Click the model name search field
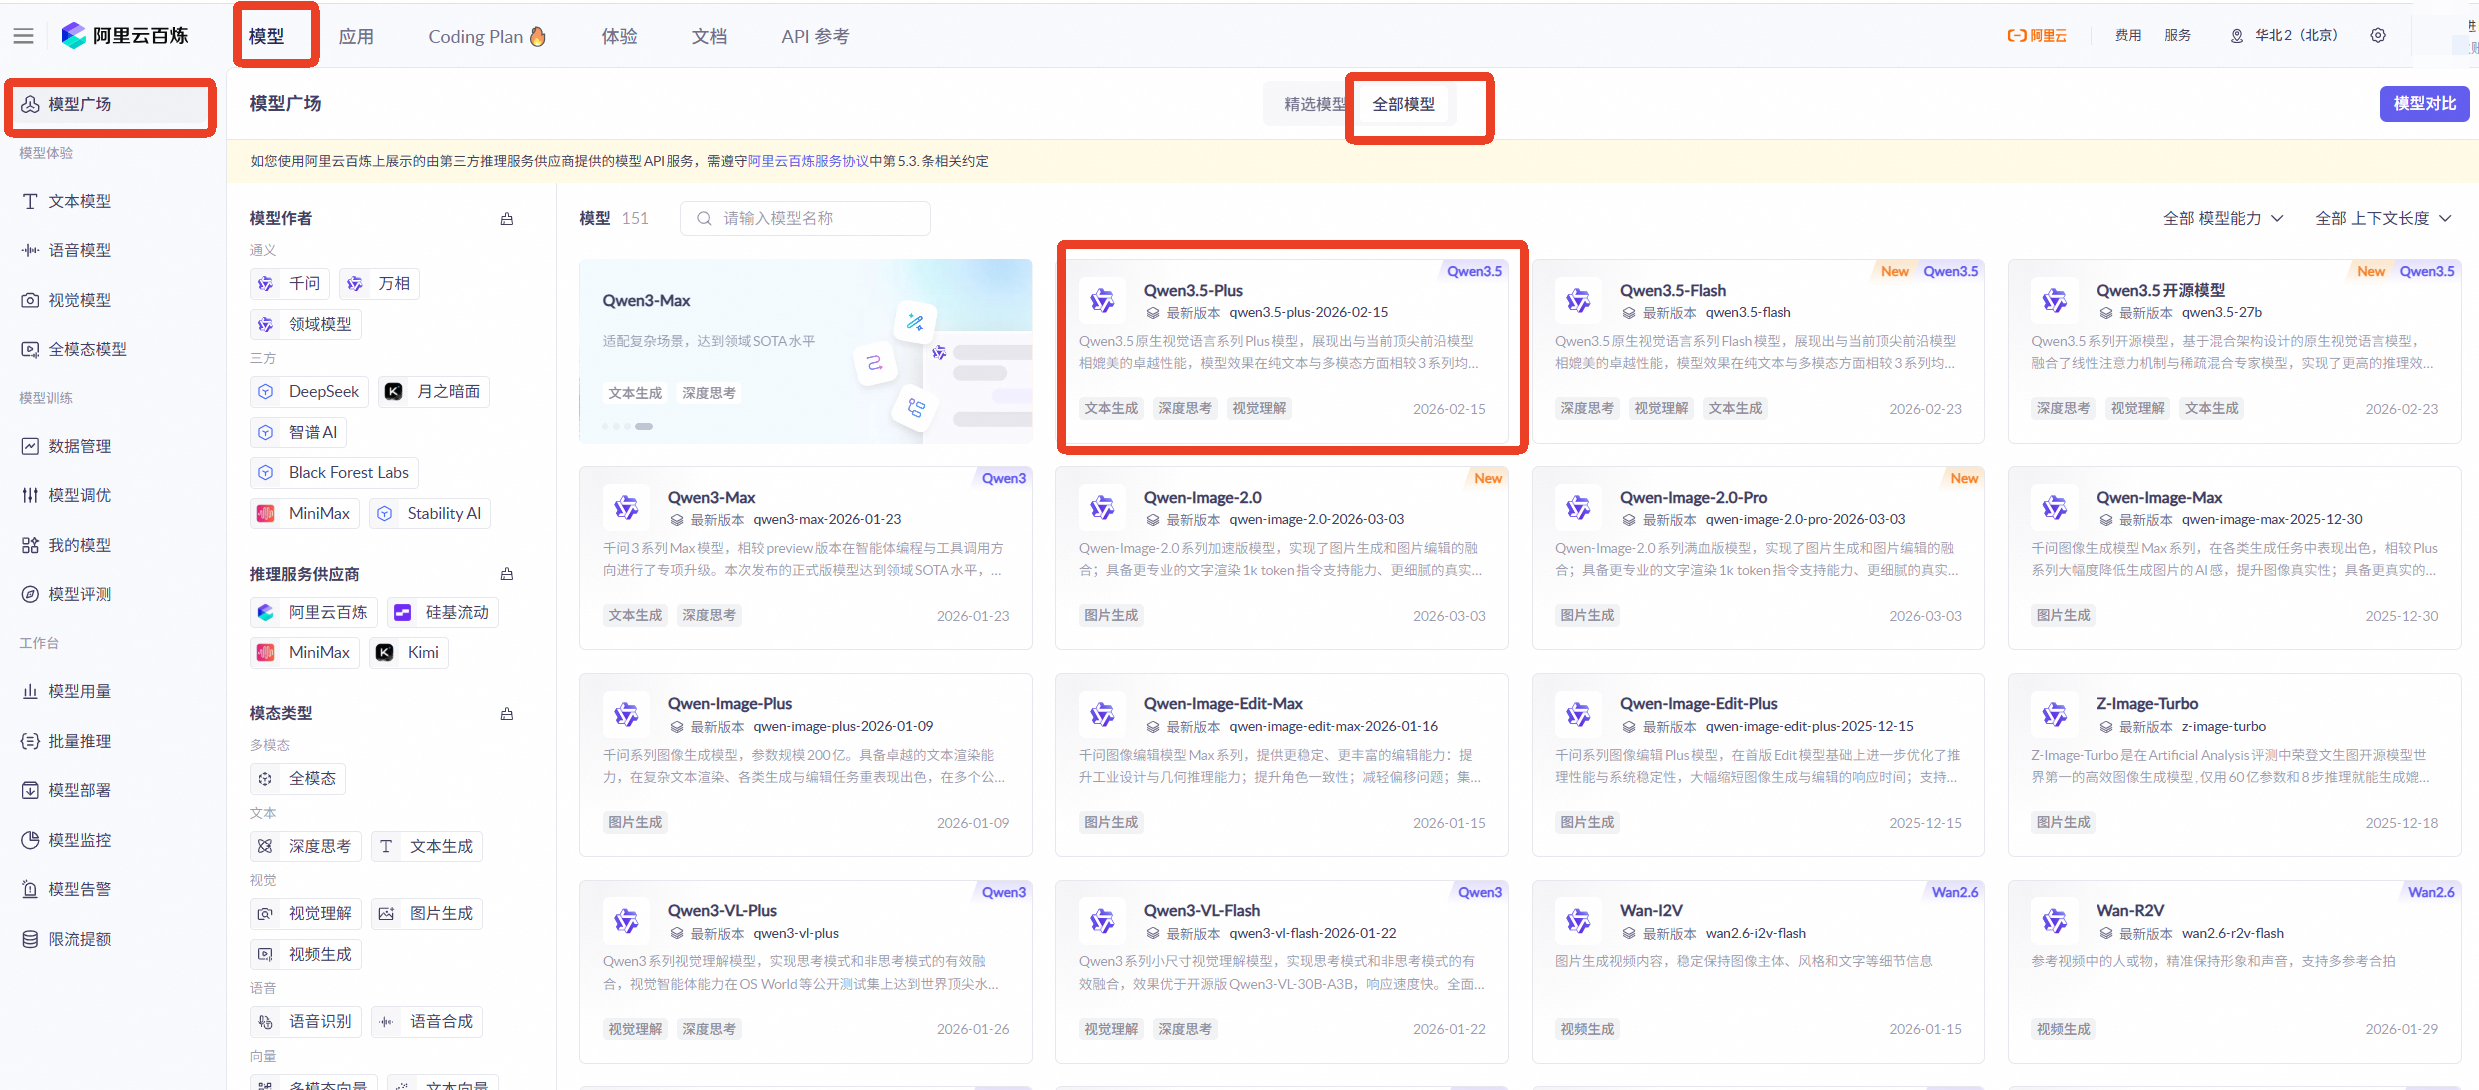 805,218
